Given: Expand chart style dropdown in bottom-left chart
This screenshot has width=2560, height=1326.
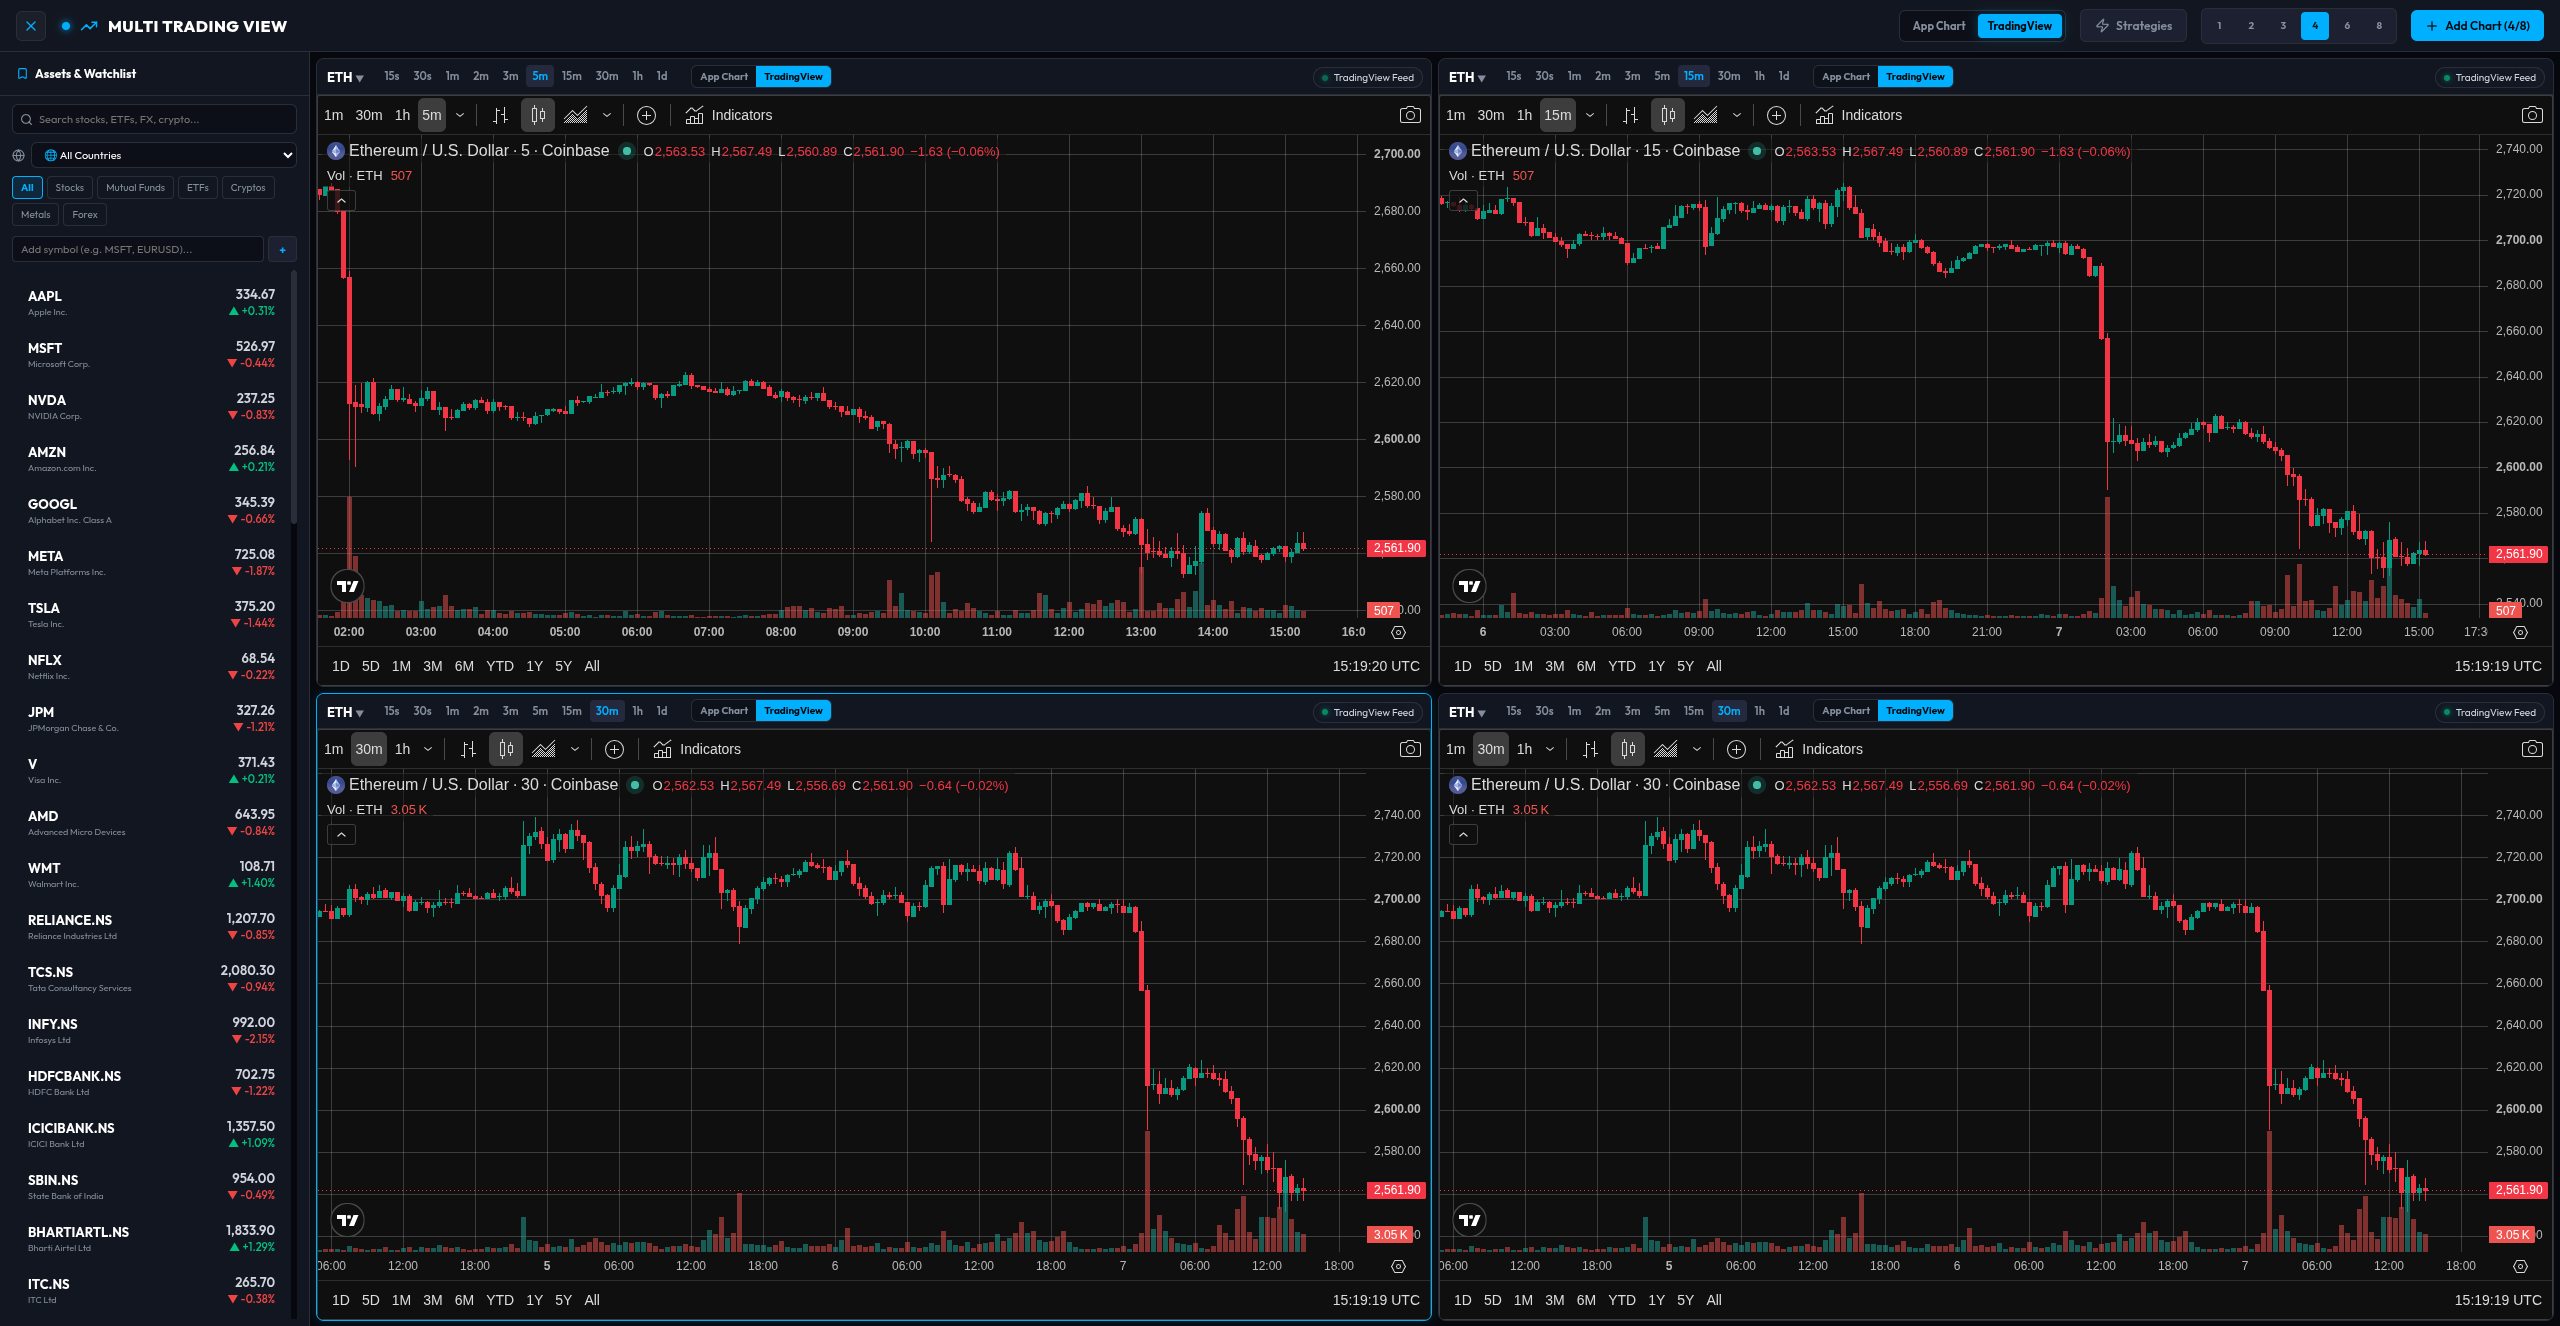Looking at the screenshot, I should pos(575,749).
